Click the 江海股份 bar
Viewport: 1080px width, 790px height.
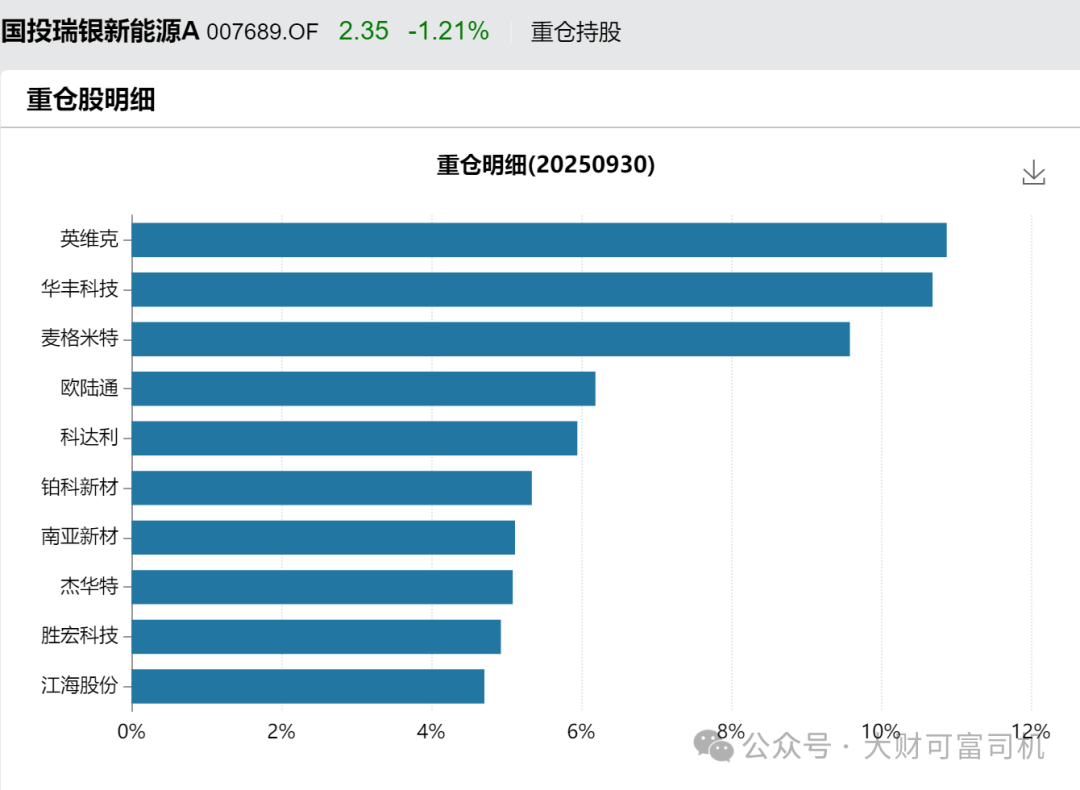pos(308,686)
